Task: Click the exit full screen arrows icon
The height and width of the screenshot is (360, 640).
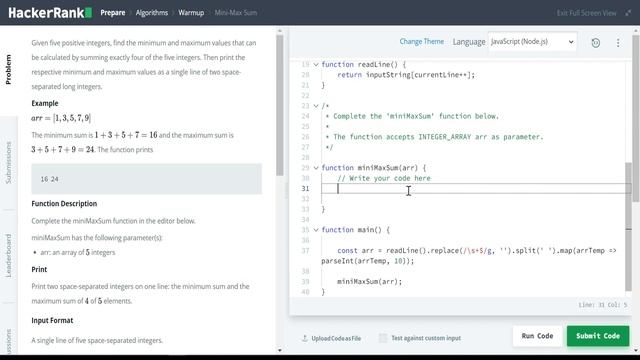Action: 628,13
